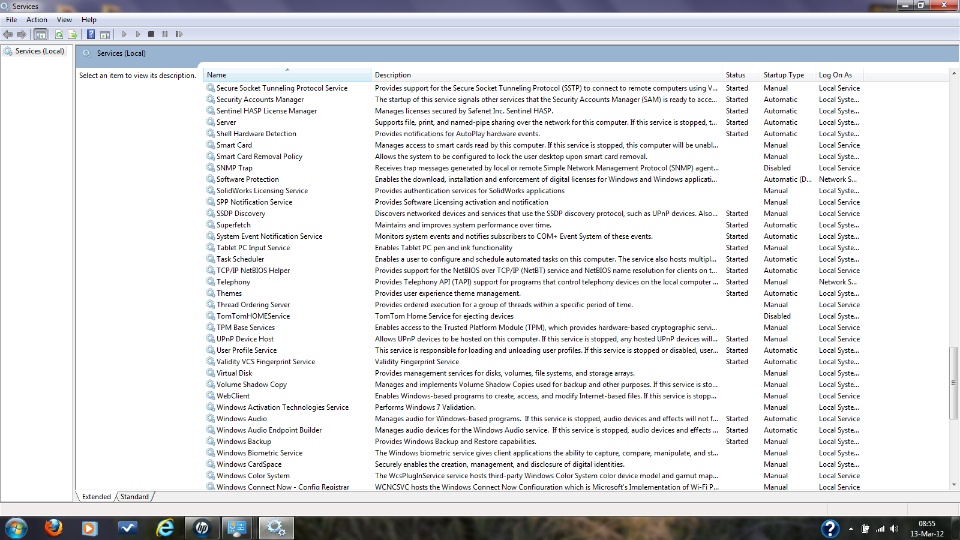Show hidden tray icons arrow
The height and width of the screenshot is (540, 960).
coord(850,529)
